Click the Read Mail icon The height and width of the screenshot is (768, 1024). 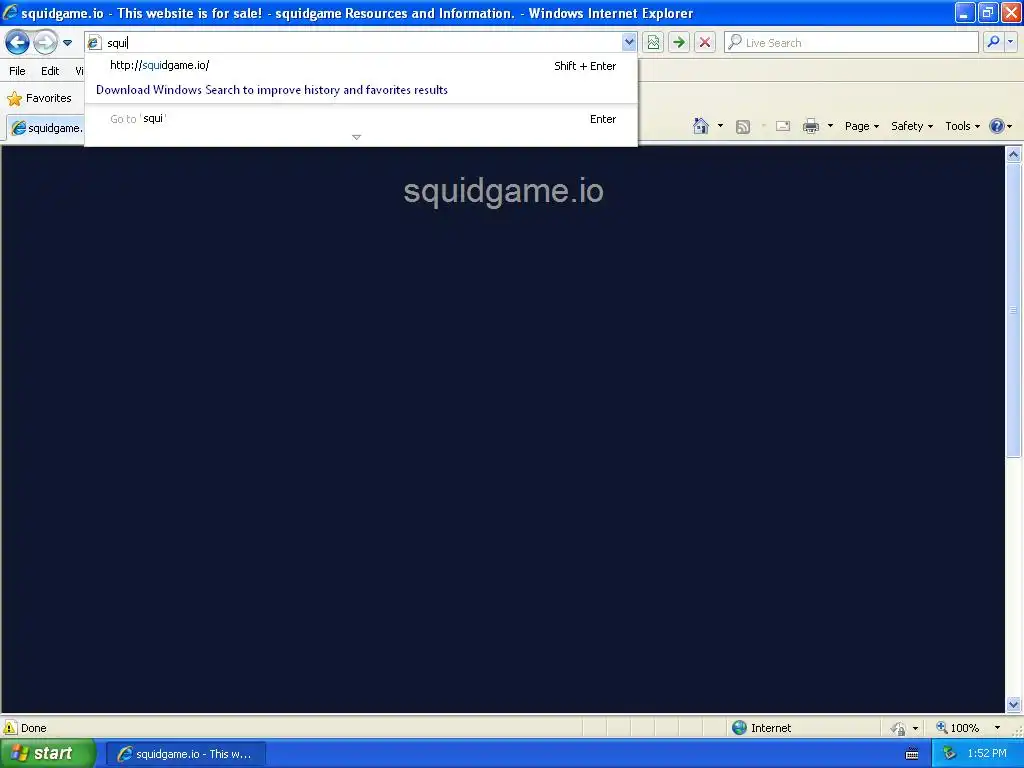pyautogui.click(x=783, y=127)
